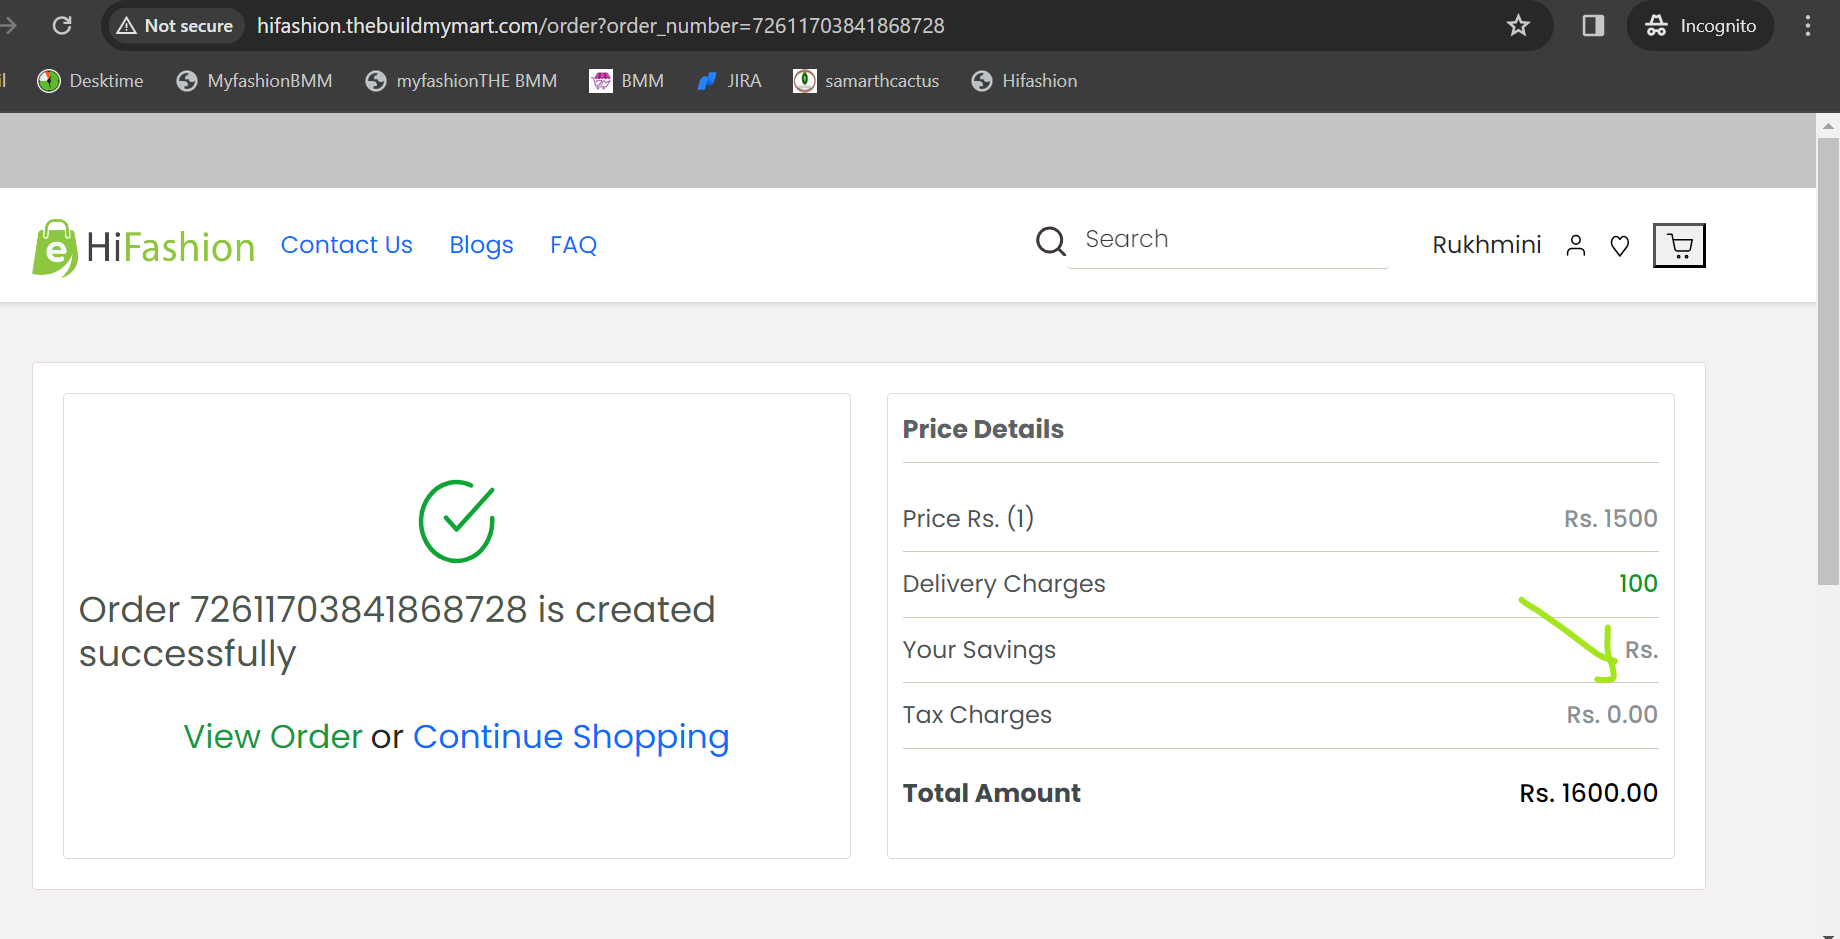Viewport: 1840px width, 939px height.
Task: Click the green success checkmark icon
Action: click(x=457, y=521)
